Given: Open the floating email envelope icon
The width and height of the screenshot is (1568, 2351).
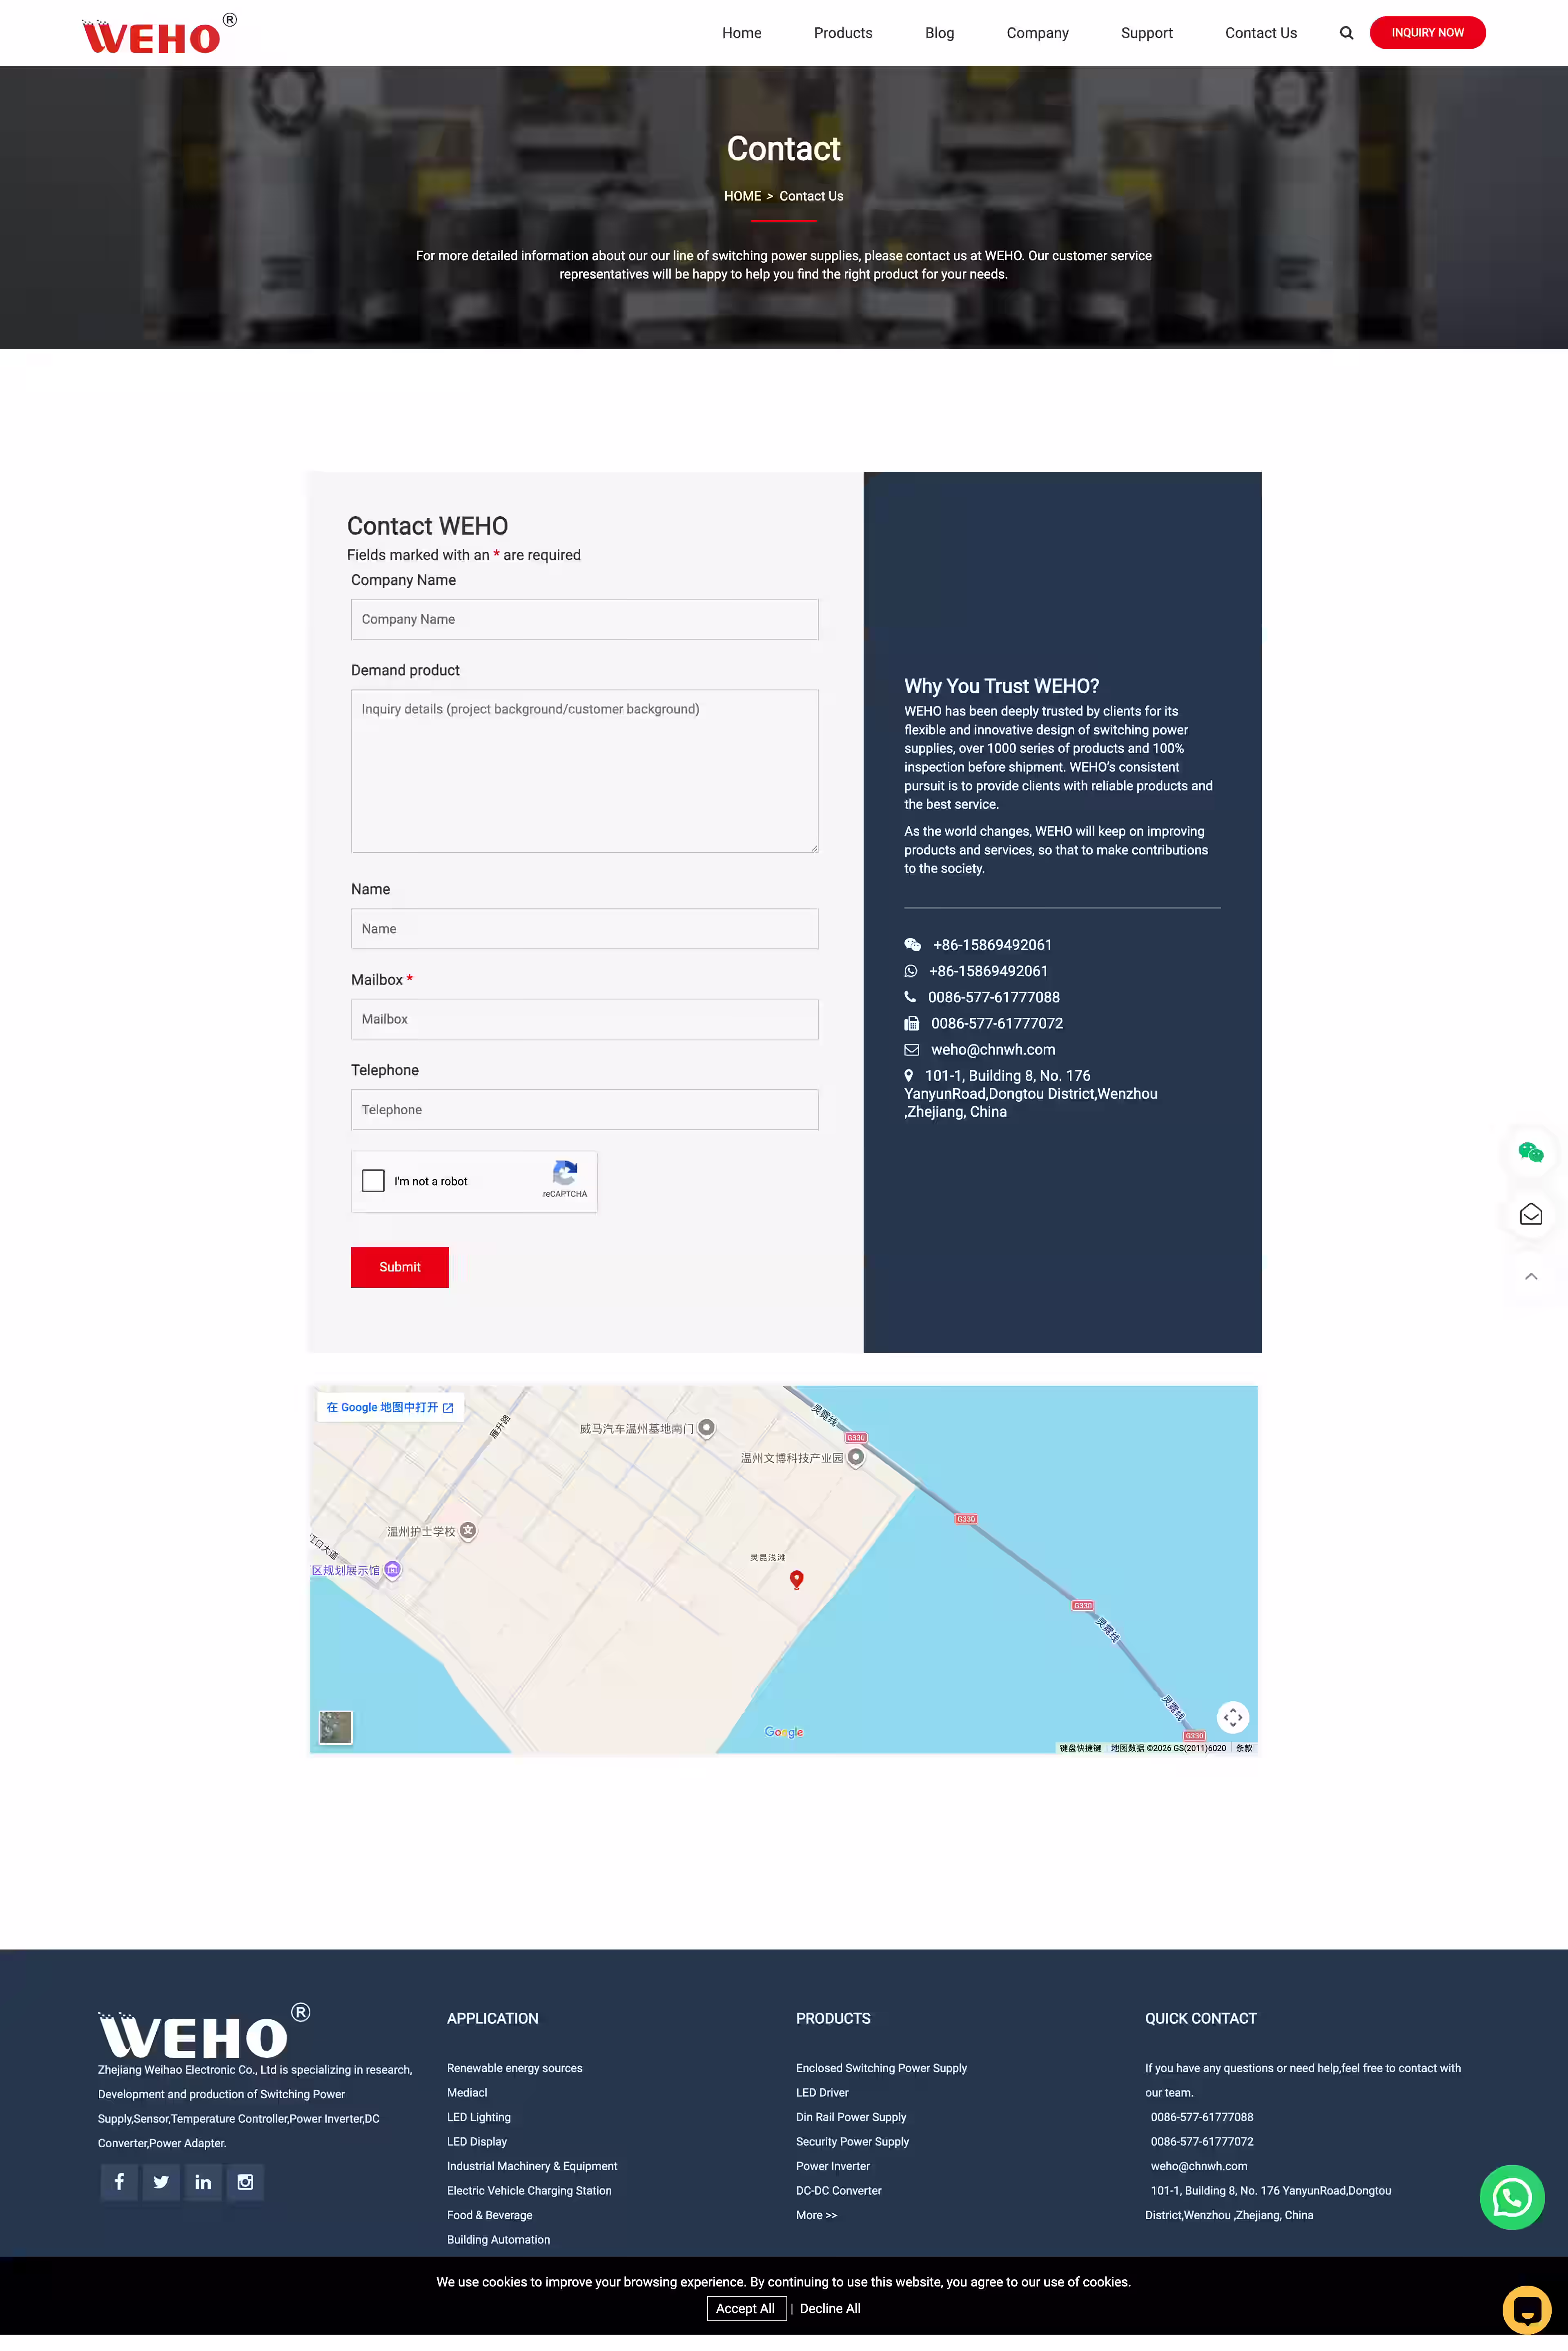Looking at the screenshot, I should pyautogui.click(x=1530, y=1214).
